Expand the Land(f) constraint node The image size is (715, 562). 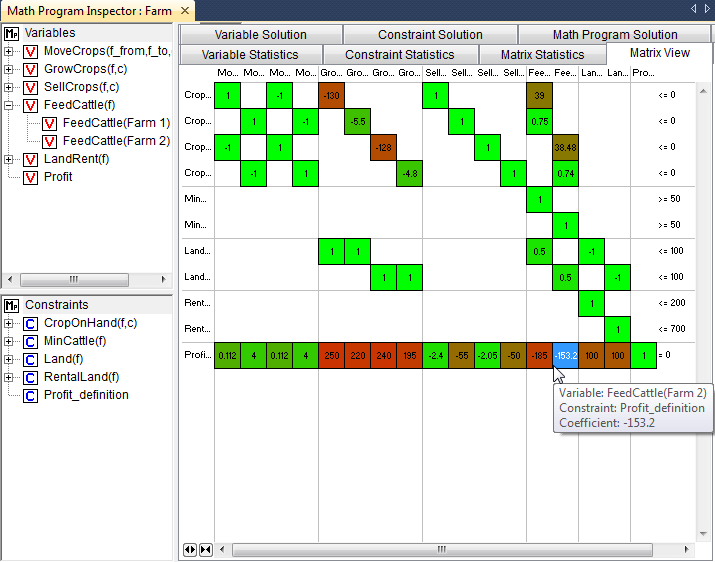[8, 359]
